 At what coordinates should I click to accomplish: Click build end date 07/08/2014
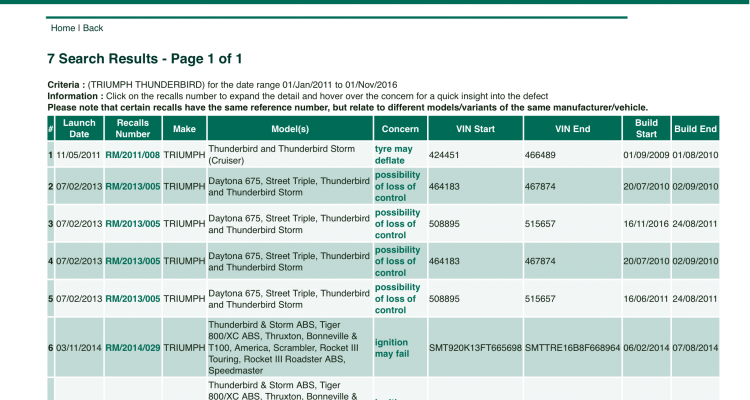(x=695, y=348)
